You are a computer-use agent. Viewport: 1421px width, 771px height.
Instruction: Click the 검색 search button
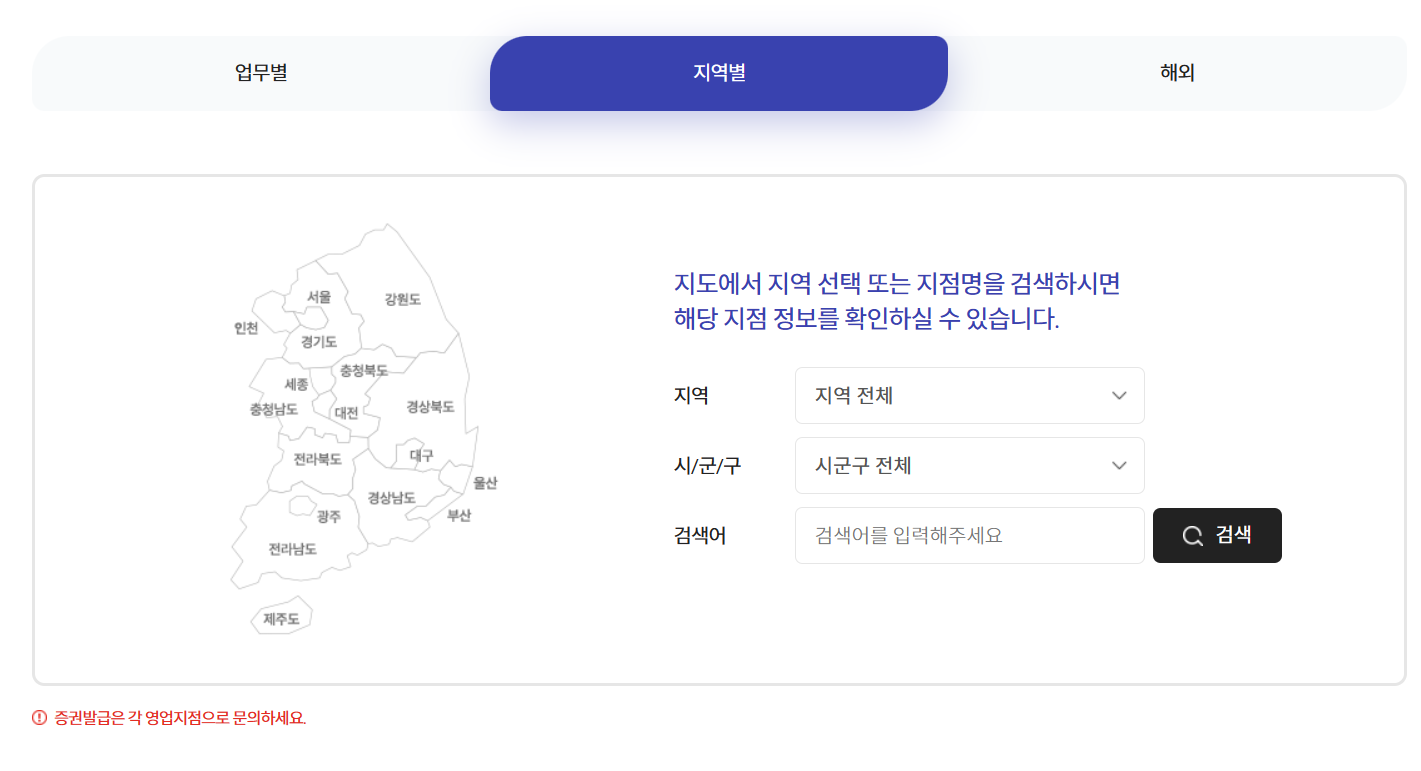[x=1217, y=535]
